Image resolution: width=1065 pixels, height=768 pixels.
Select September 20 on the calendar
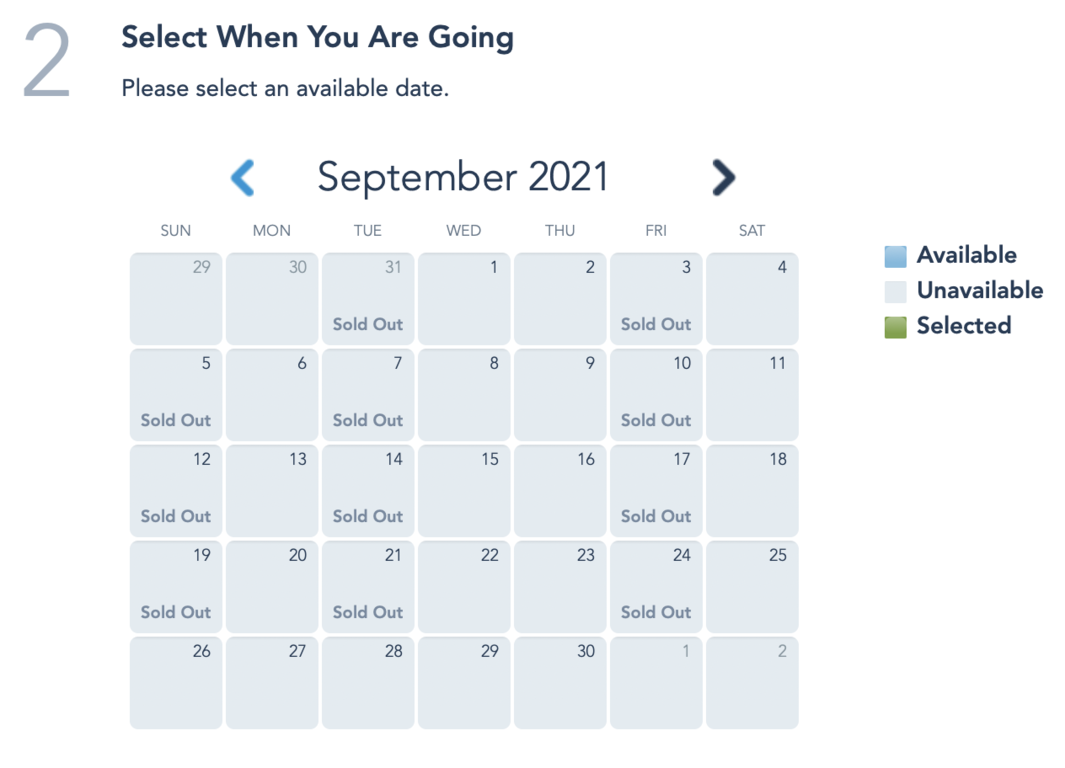(x=272, y=586)
